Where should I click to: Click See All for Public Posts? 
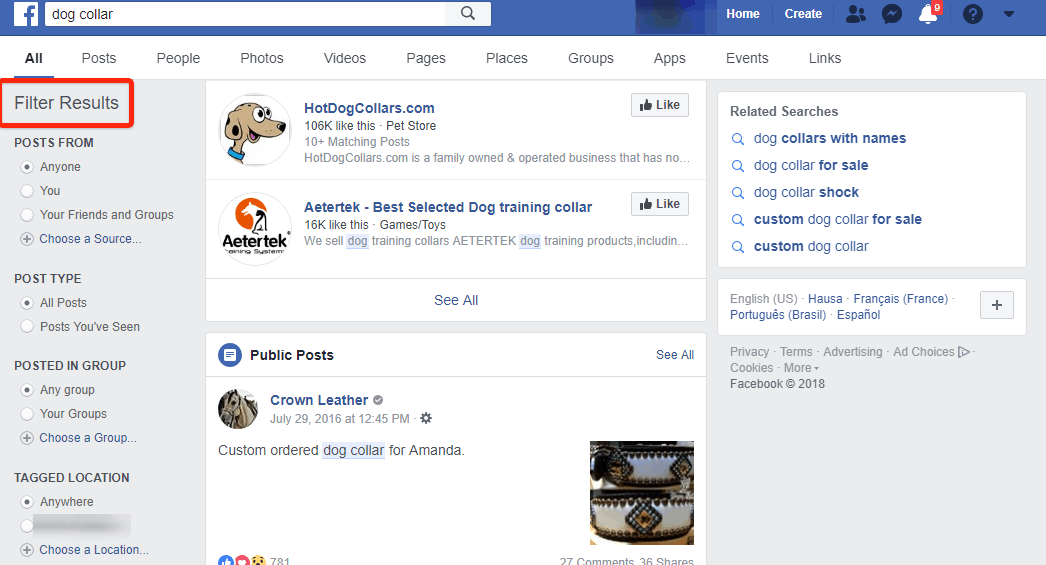click(x=674, y=355)
